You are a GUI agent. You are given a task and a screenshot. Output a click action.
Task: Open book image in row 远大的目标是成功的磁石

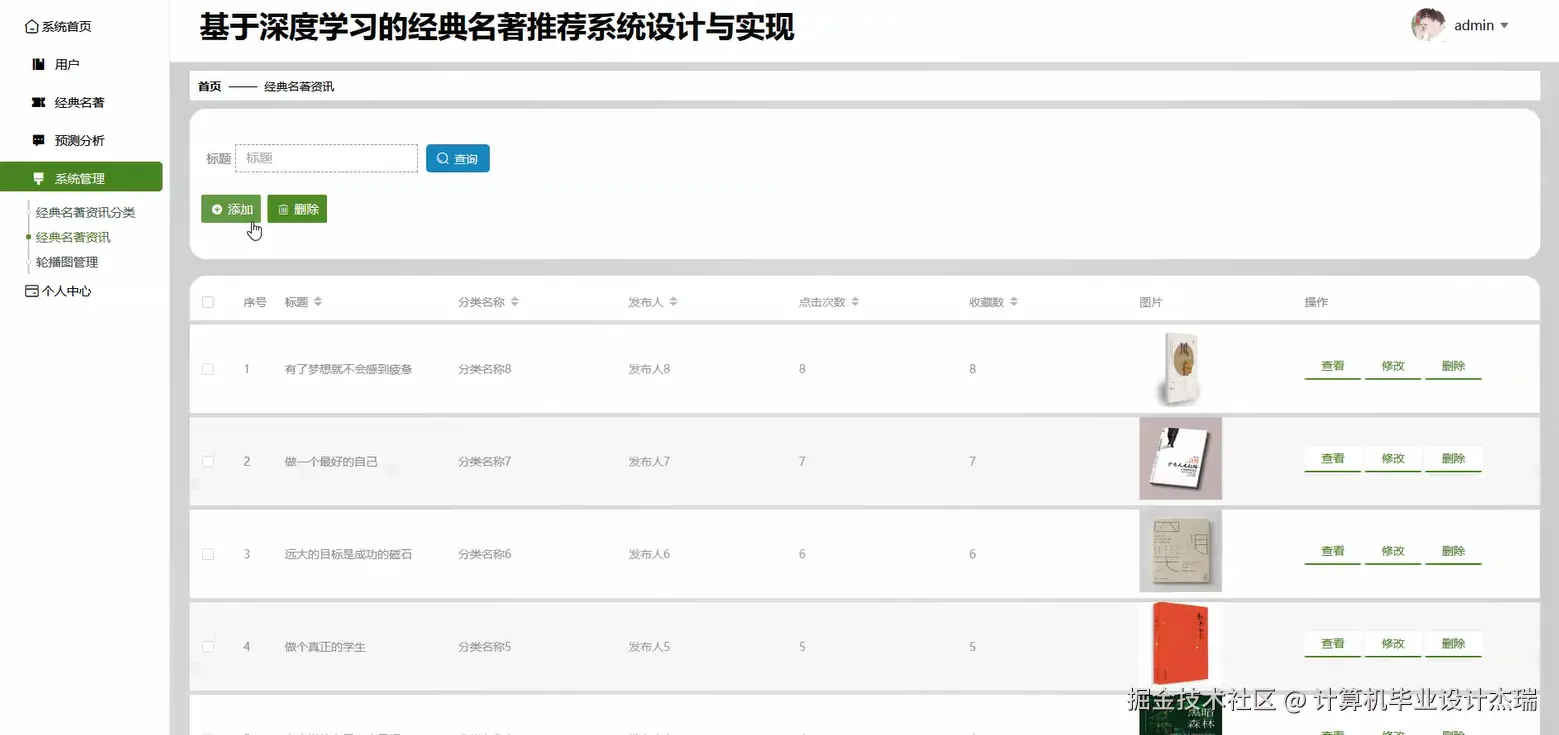coord(1180,551)
